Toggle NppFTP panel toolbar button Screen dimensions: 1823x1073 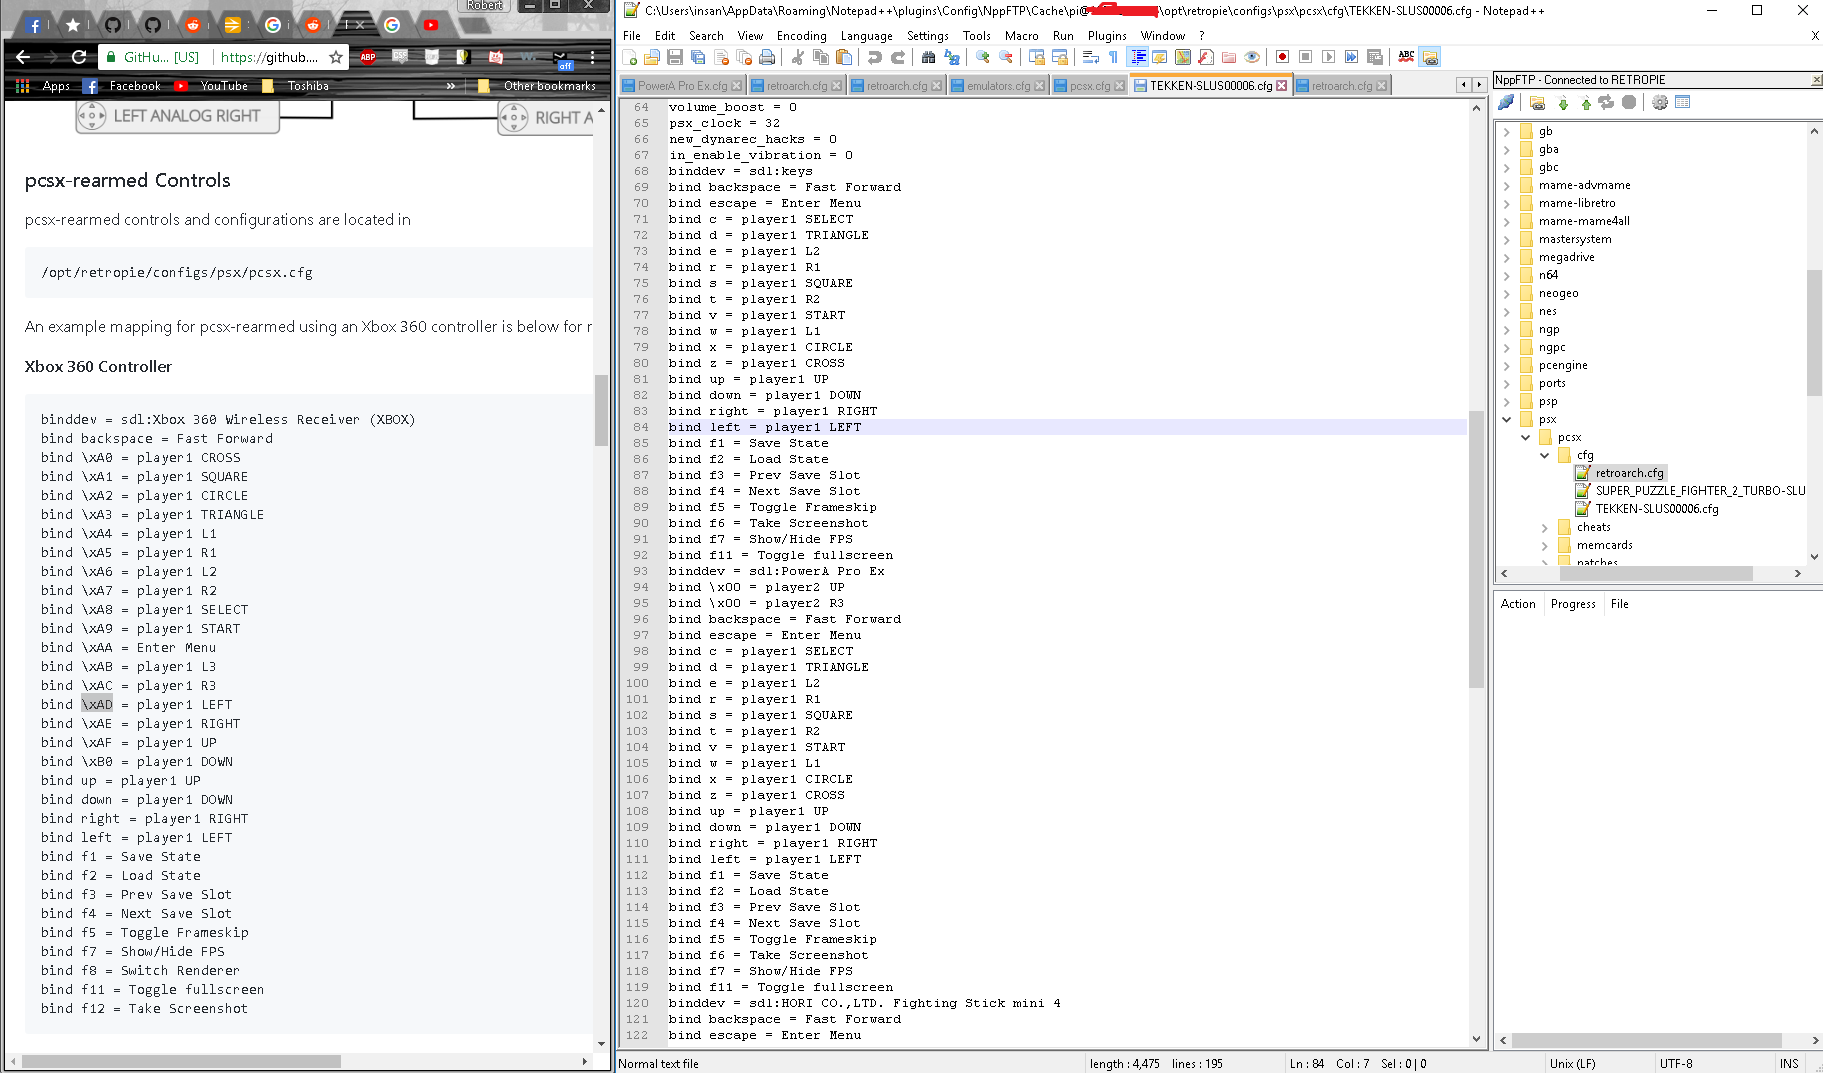point(1430,57)
